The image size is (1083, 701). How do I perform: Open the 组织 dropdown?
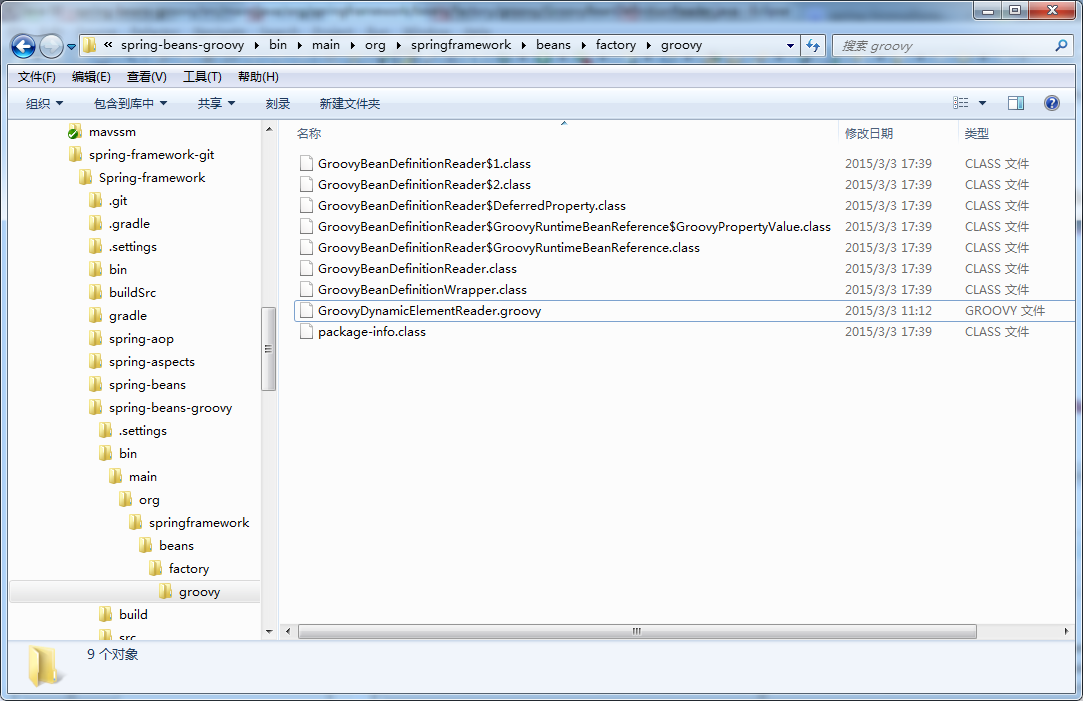point(44,104)
